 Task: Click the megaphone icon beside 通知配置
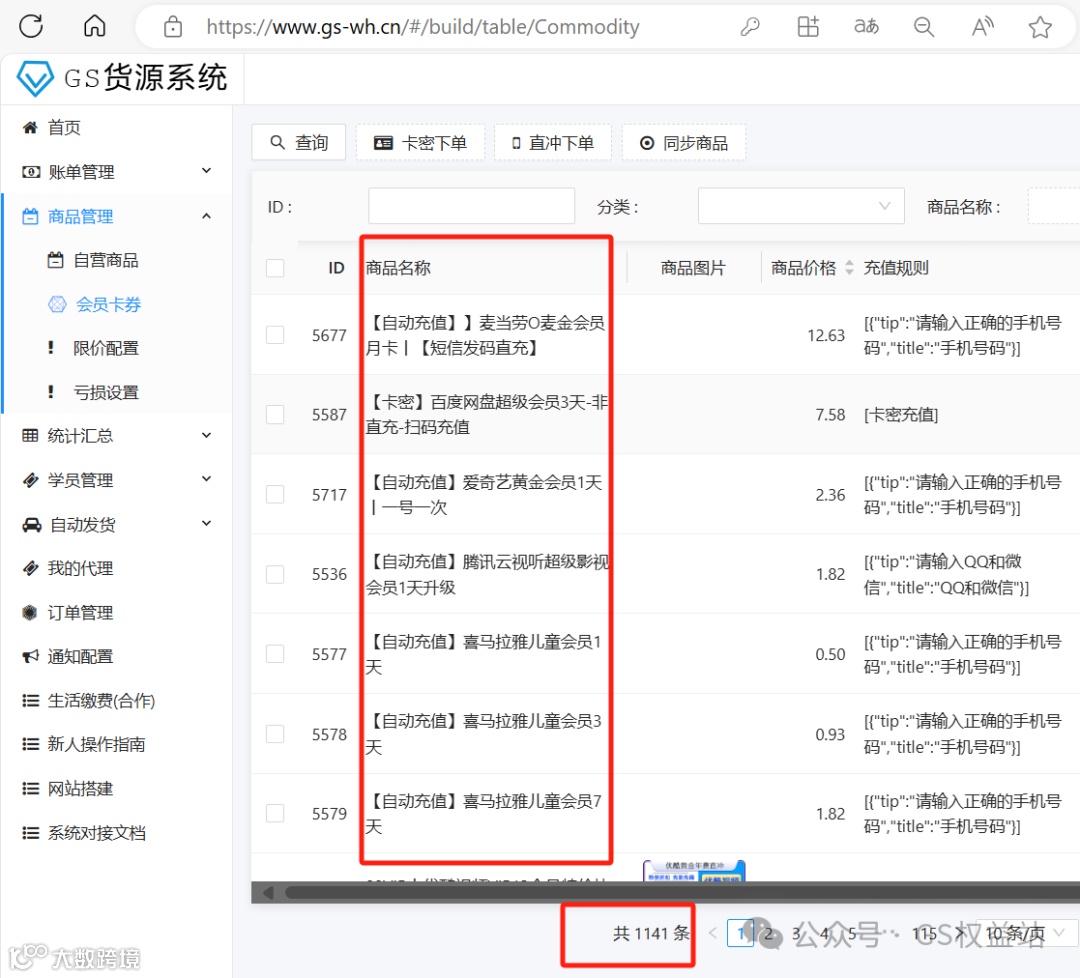pyautogui.click(x=30, y=656)
